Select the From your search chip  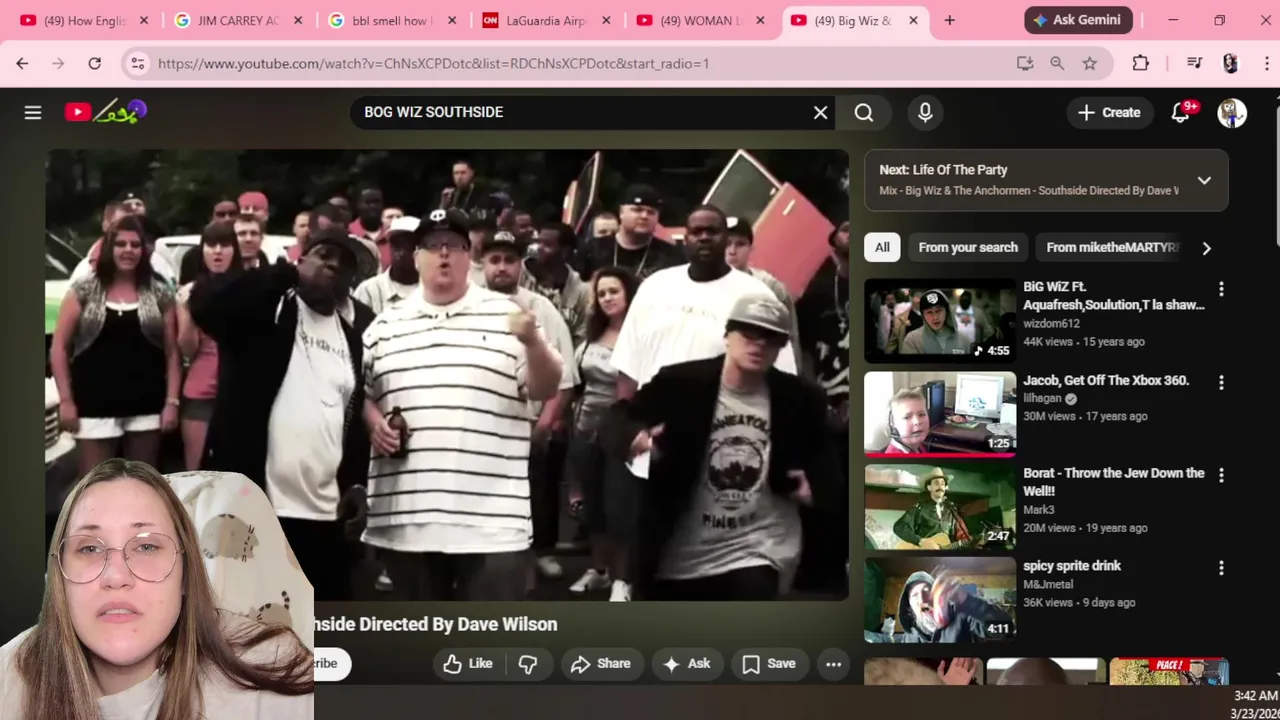point(968,247)
